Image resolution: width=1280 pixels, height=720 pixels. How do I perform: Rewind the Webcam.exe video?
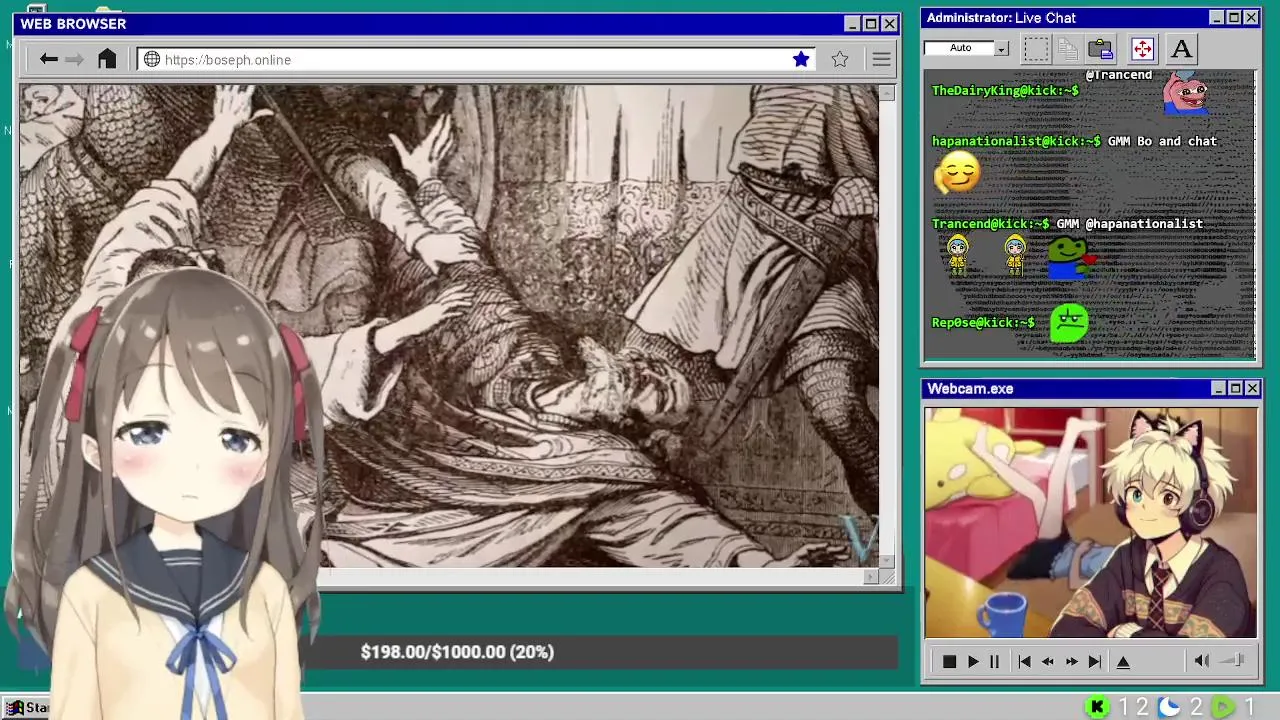(x=1048, y=661)
